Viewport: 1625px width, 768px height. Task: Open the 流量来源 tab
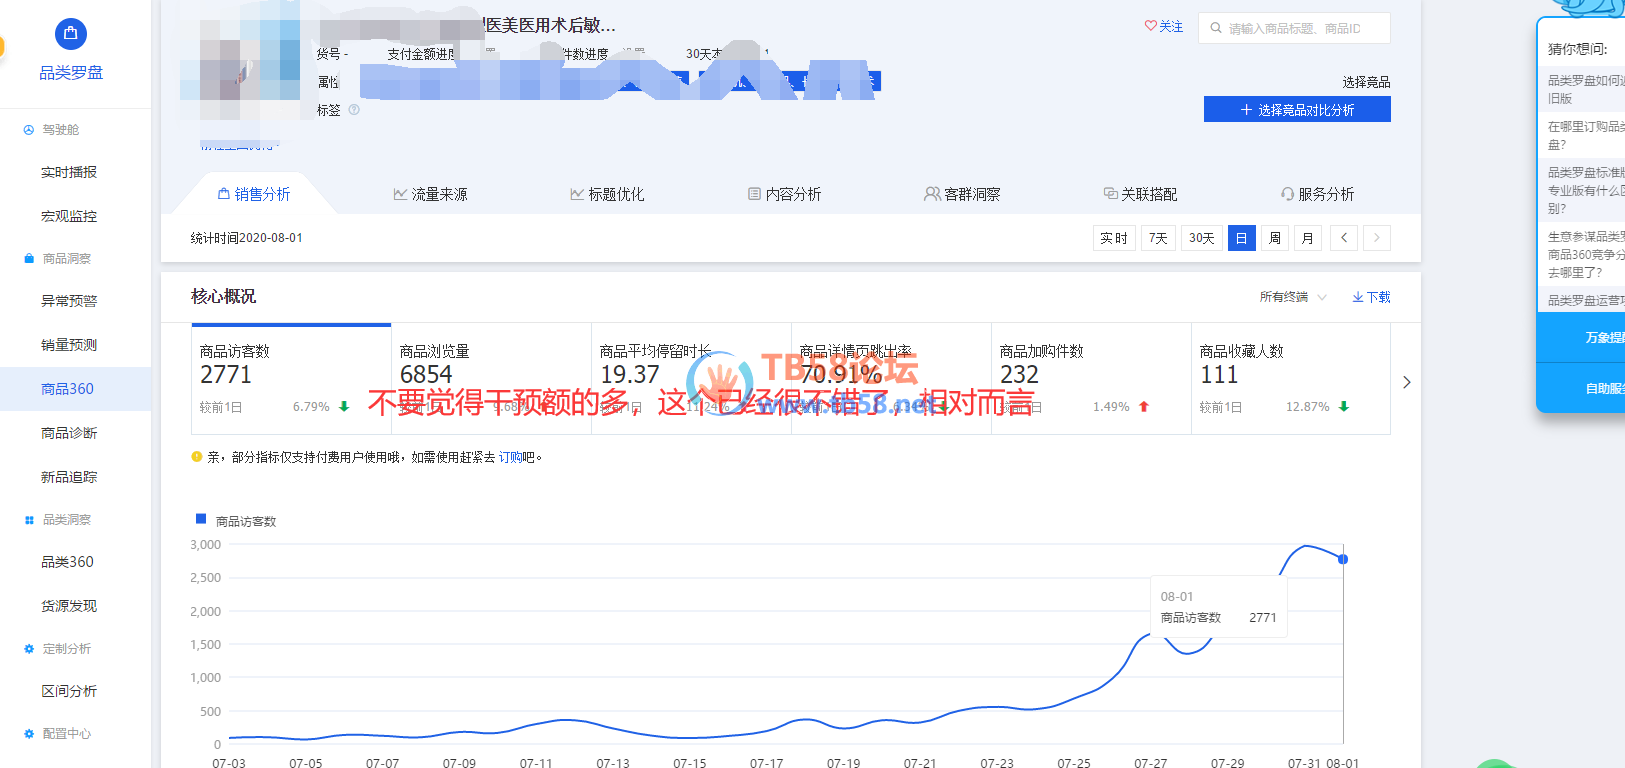(430, 194)
